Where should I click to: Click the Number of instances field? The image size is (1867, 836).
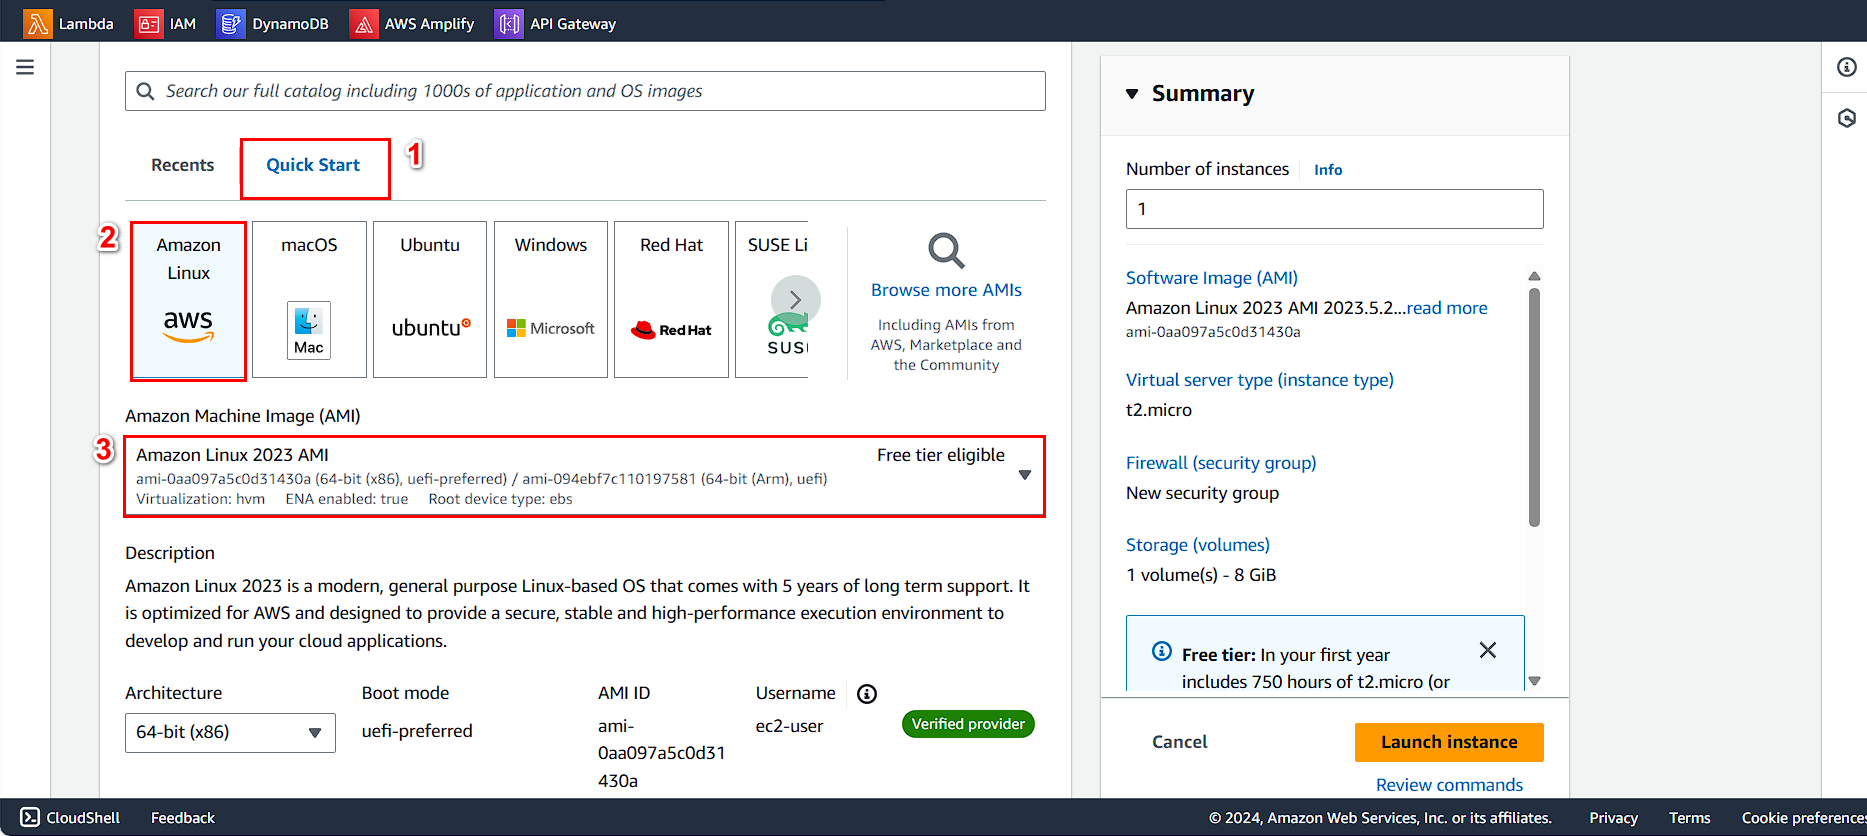click(1334, 209)
